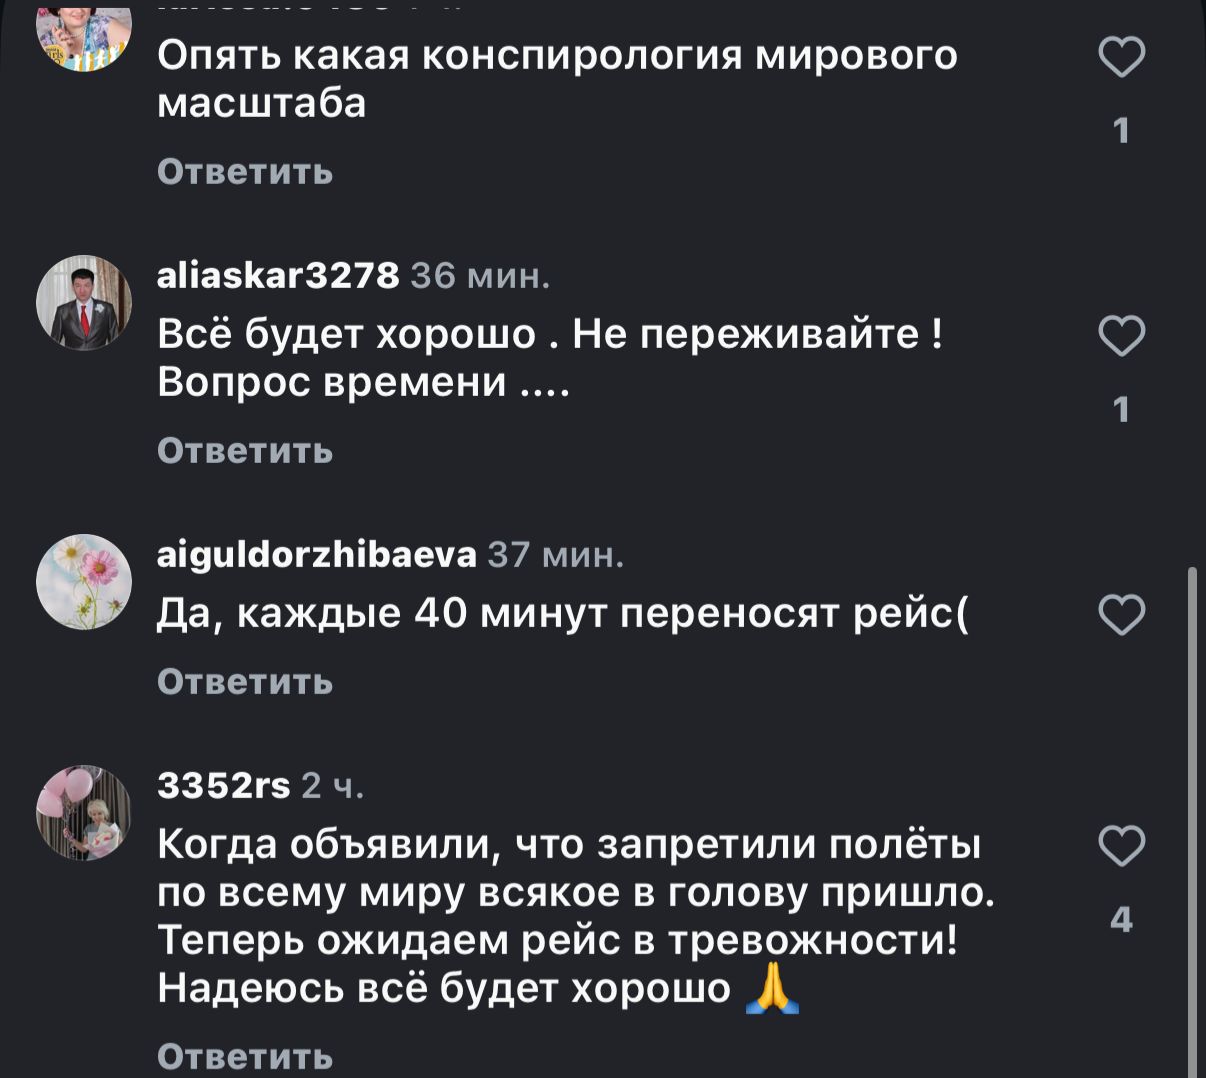Like aliaskar3278's comment with the heart
Image resolution: width=1206 pixels, height=1078 pixels.
click(x=1121, y=336)
